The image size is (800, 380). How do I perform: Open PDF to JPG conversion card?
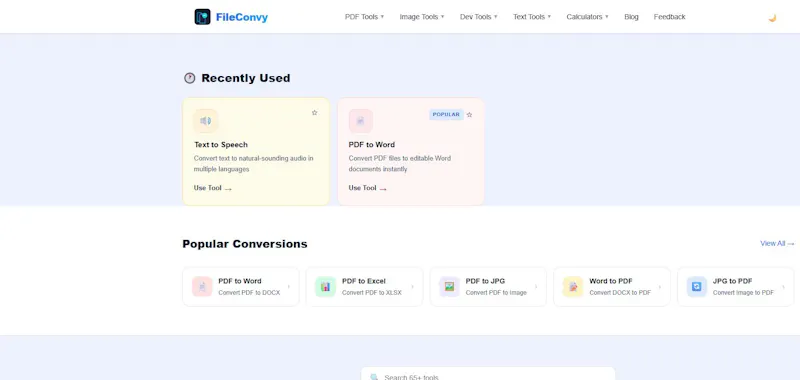[x=488, y=287]
